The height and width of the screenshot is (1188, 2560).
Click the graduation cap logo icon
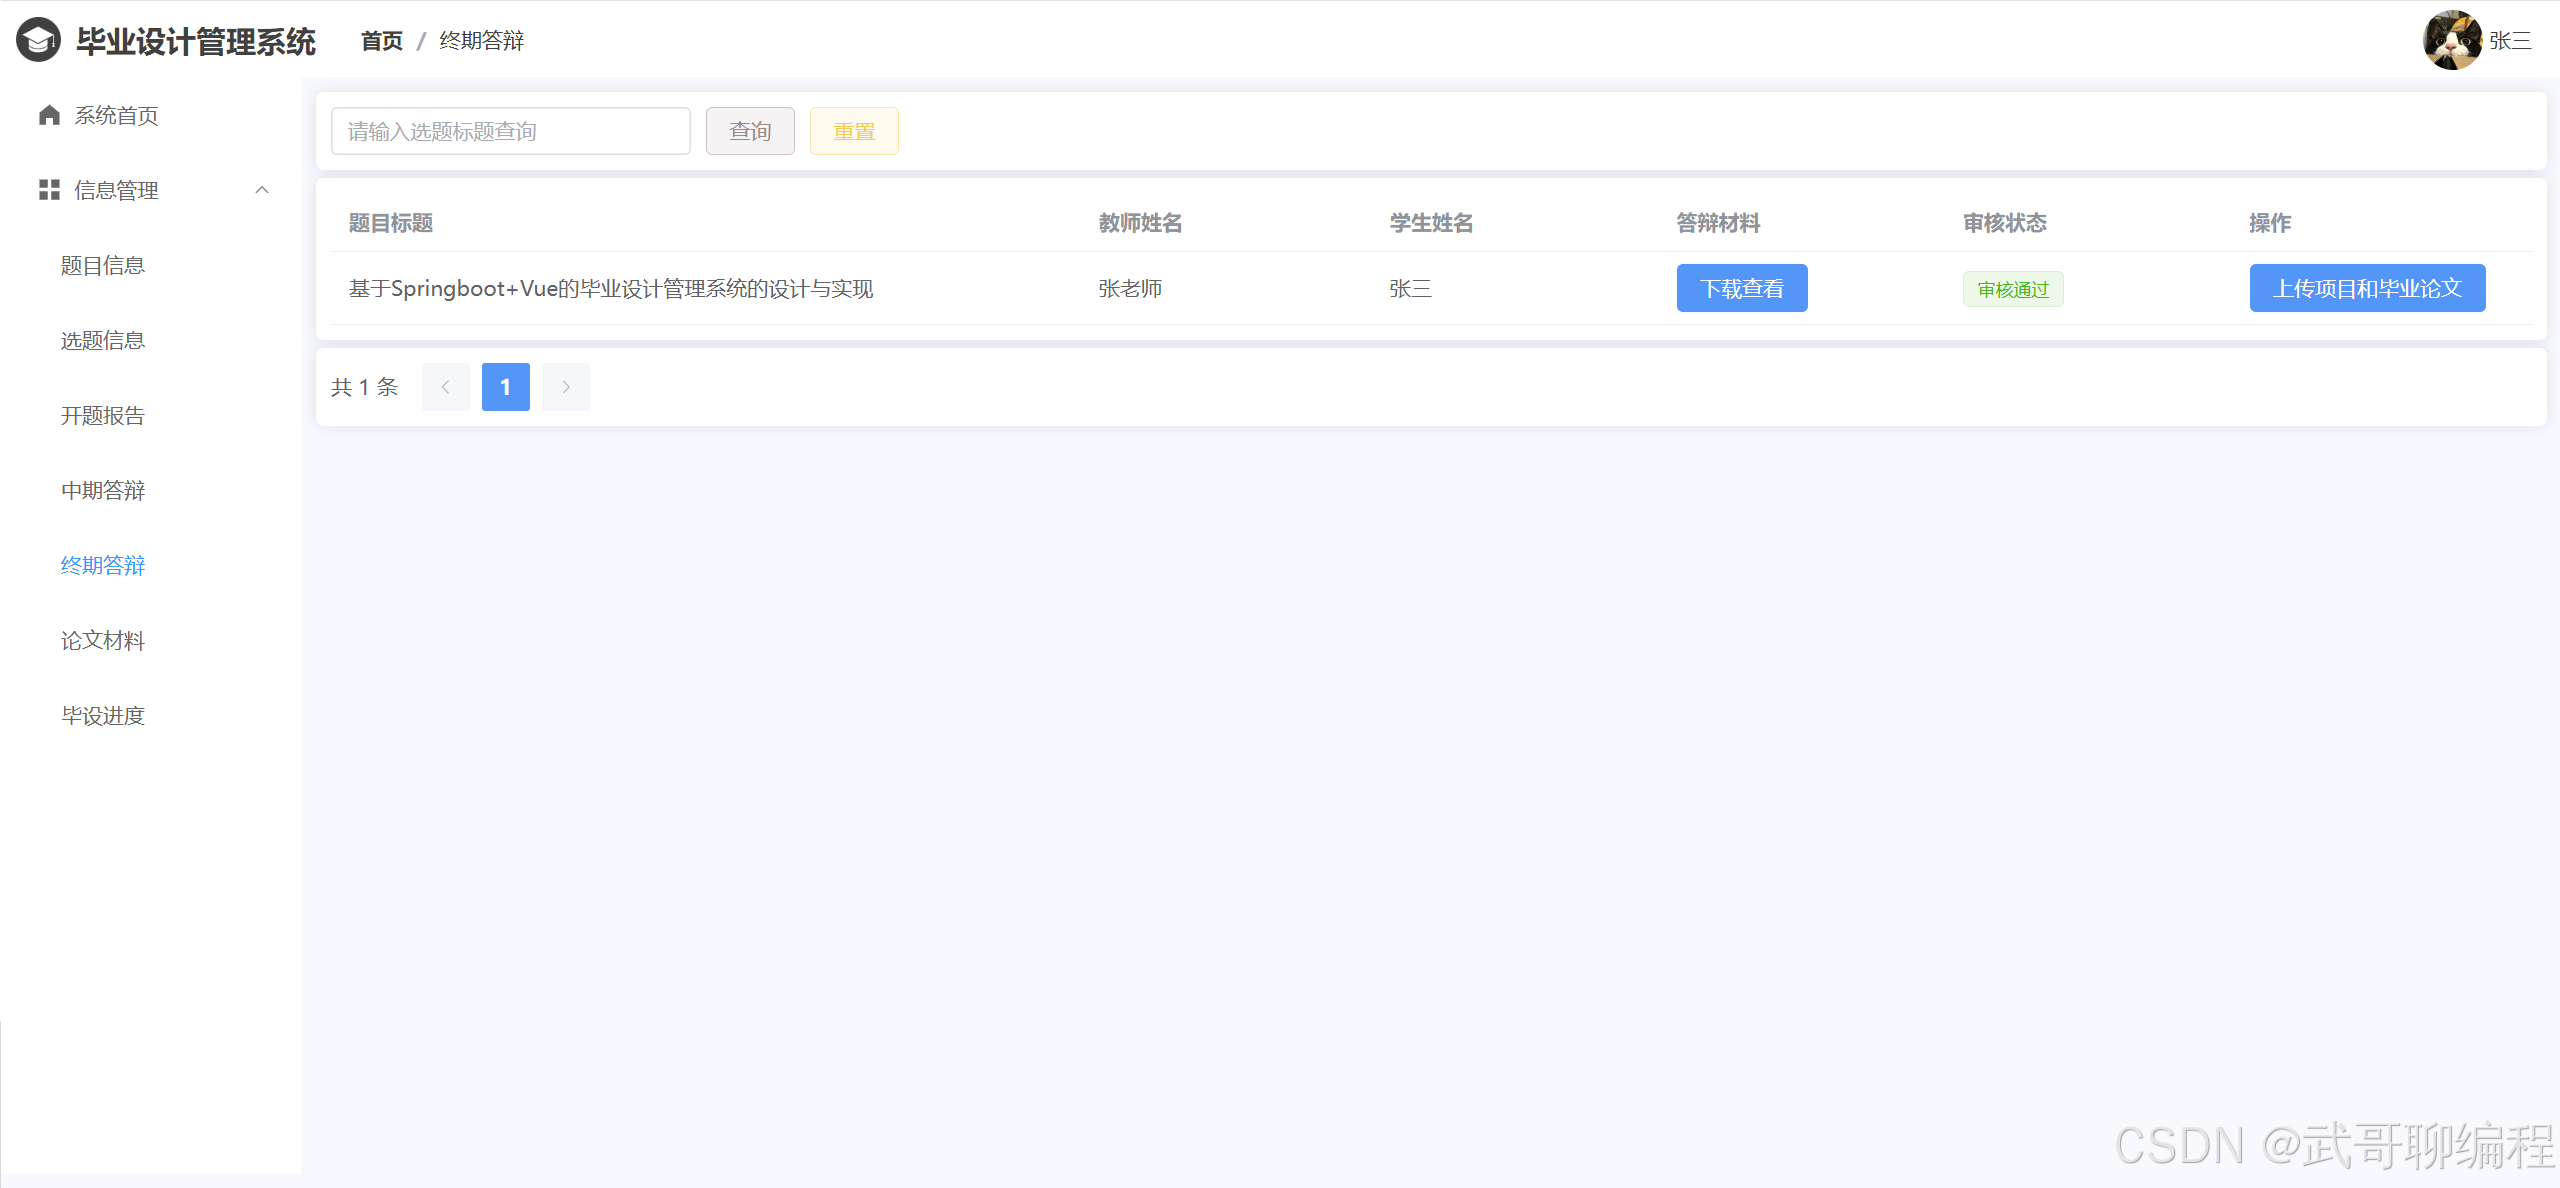[38, 40]
